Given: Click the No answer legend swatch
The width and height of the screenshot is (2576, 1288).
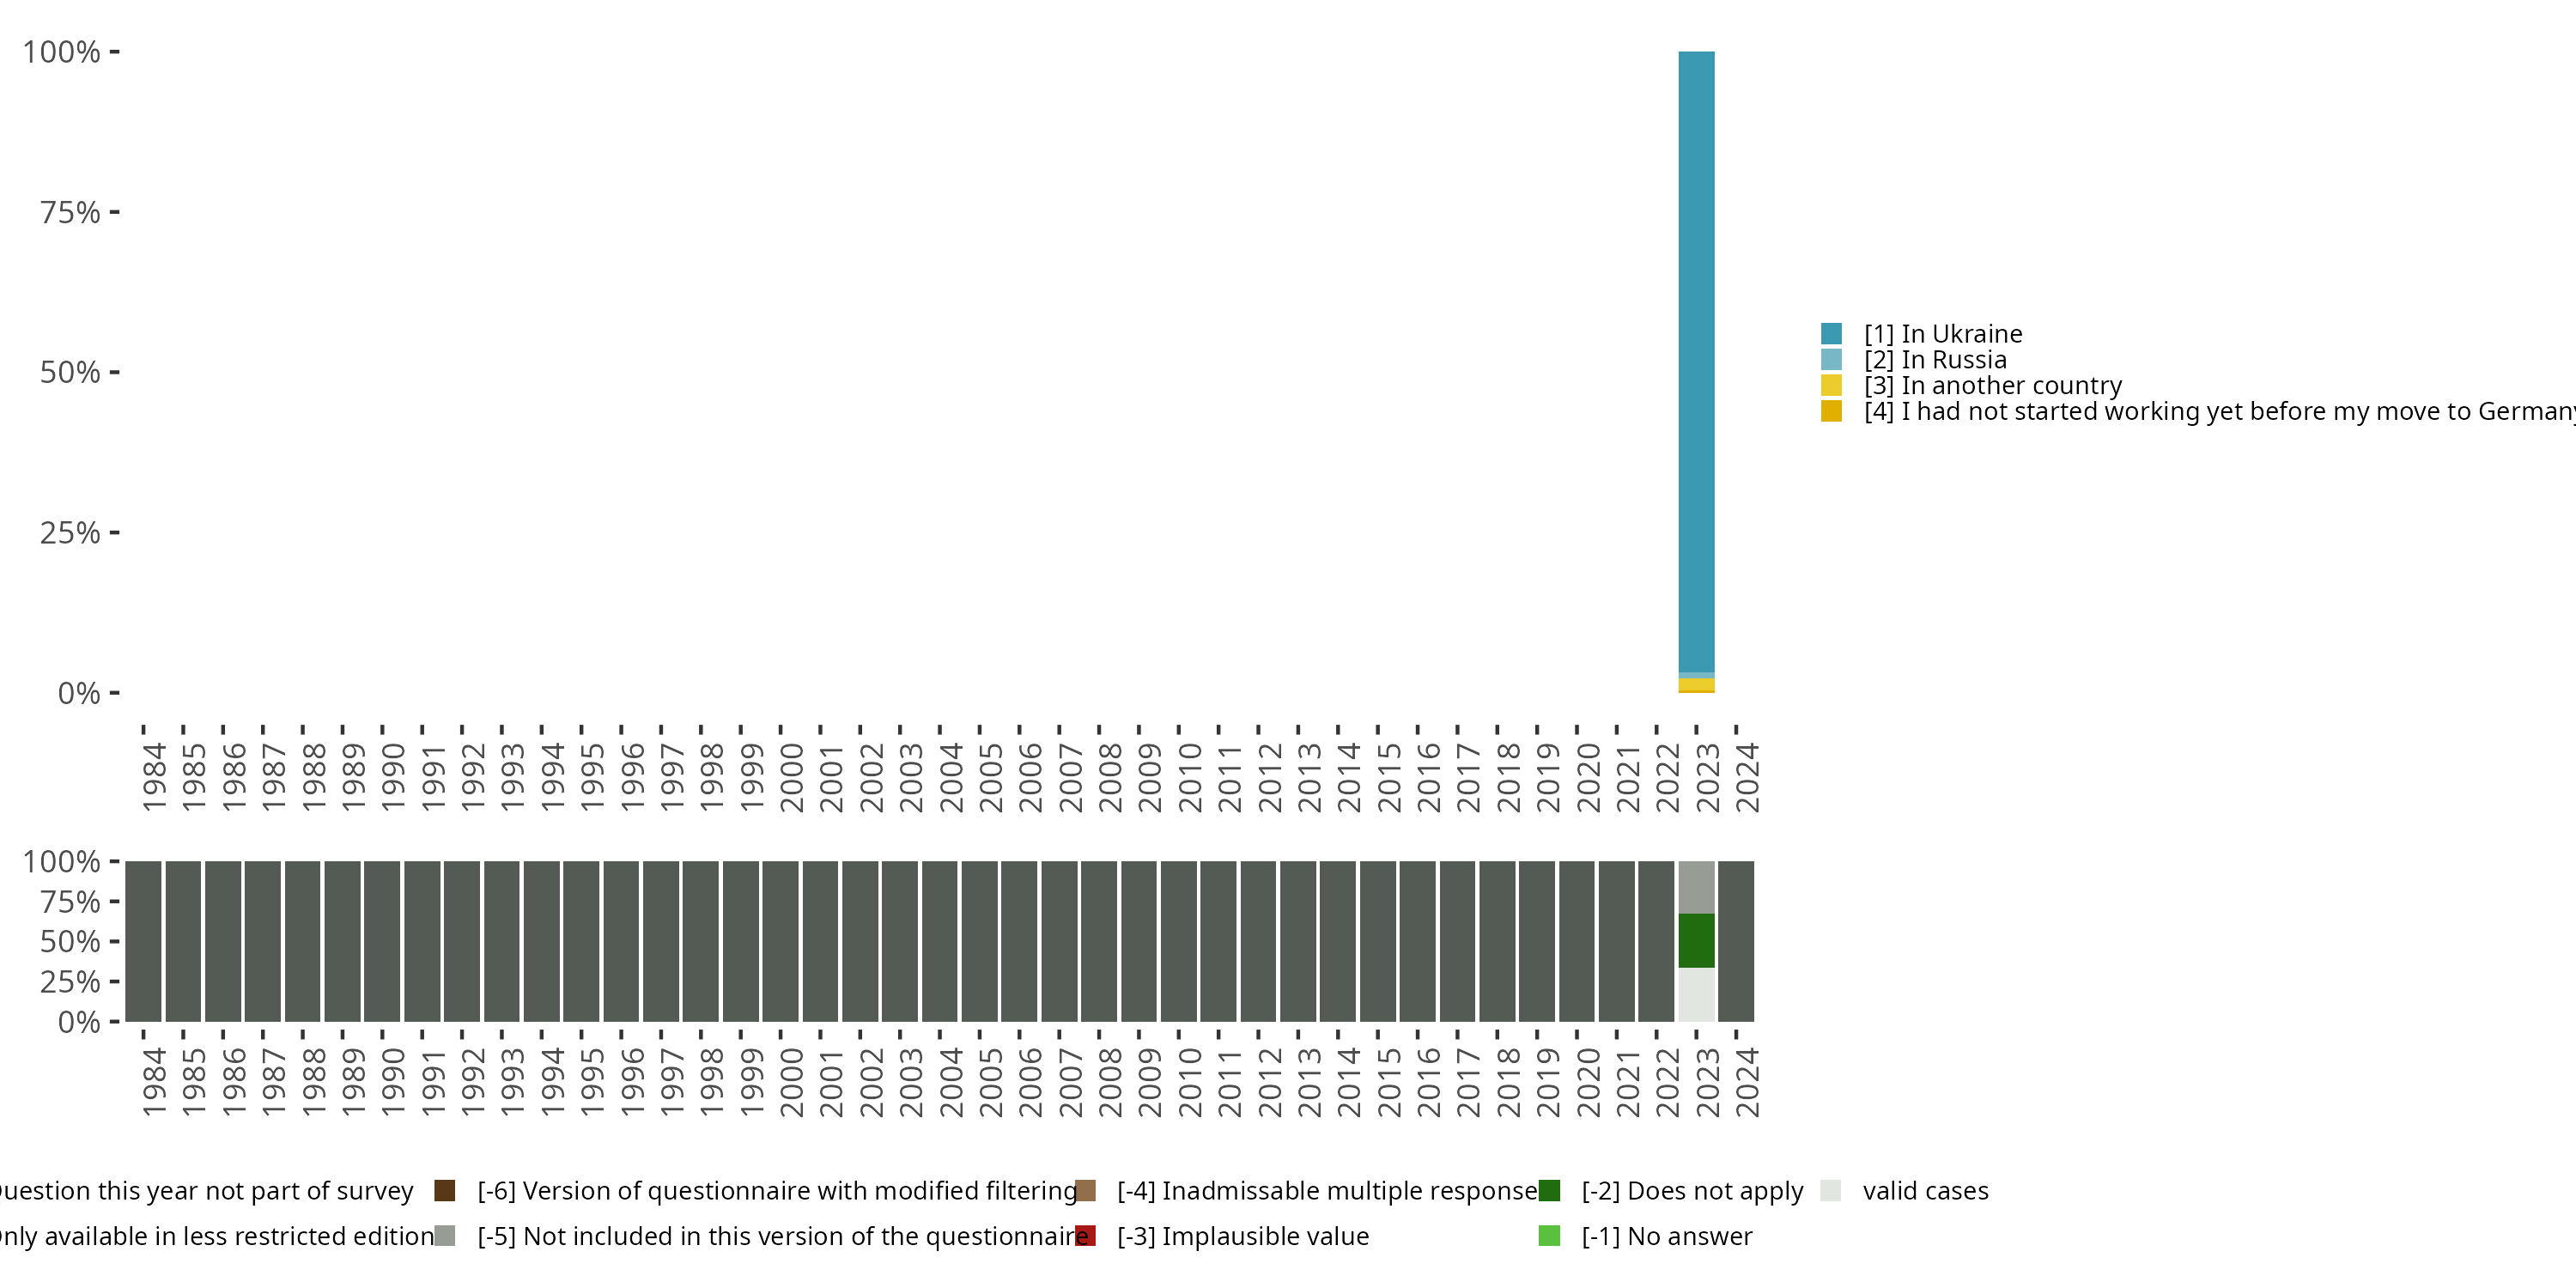Looking at the screenshot, I should (x=1549, y=1236).
